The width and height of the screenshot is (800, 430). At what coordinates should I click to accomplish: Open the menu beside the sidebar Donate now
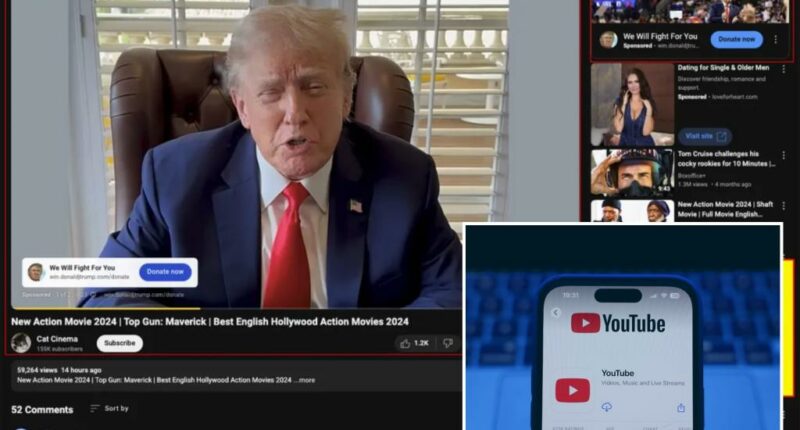[776, 39]
